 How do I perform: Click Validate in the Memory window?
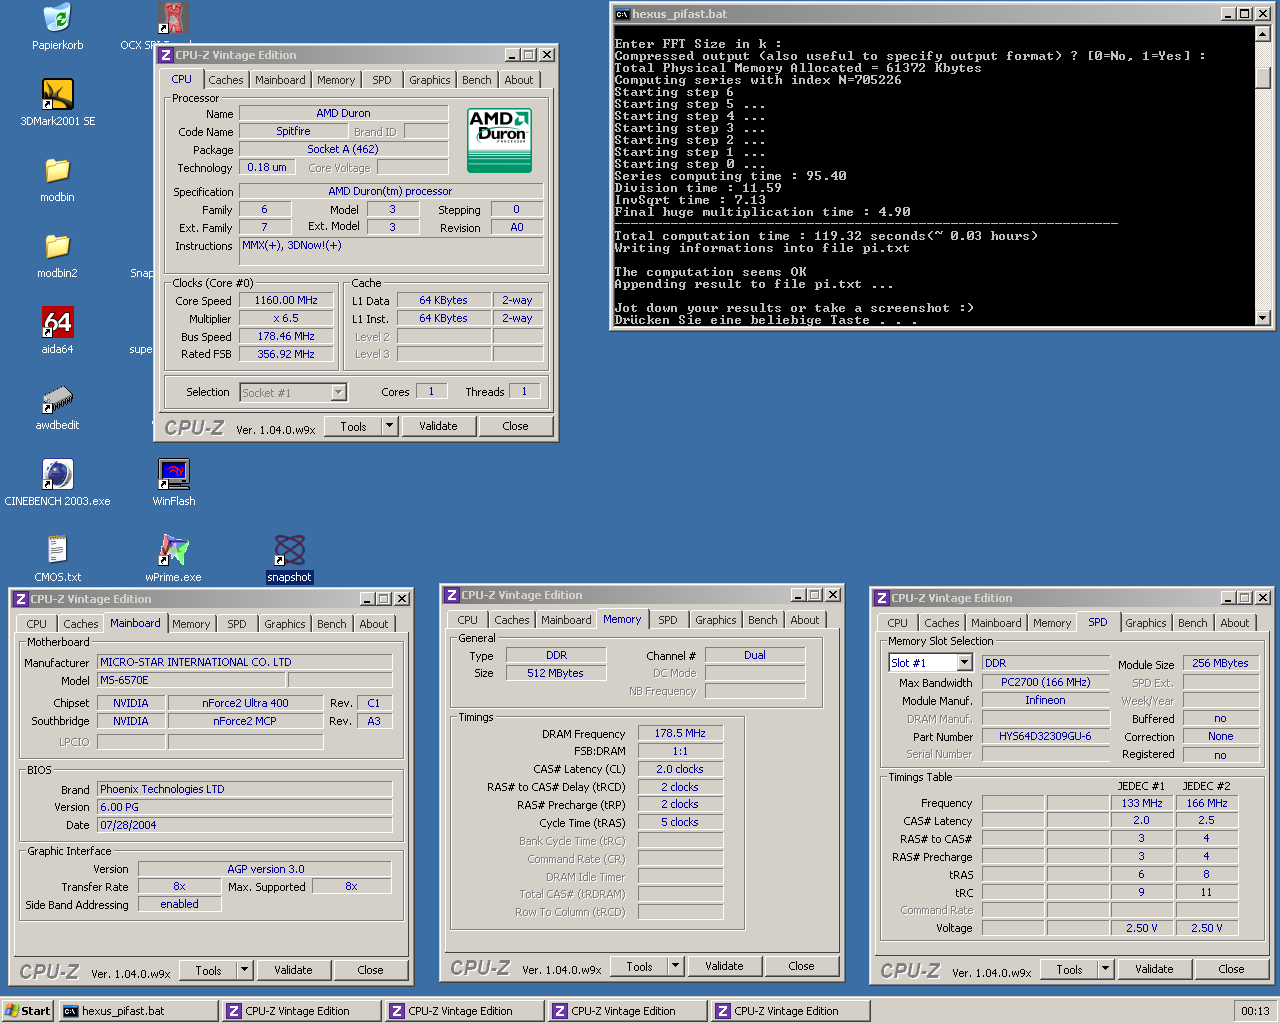pos(724,966)
